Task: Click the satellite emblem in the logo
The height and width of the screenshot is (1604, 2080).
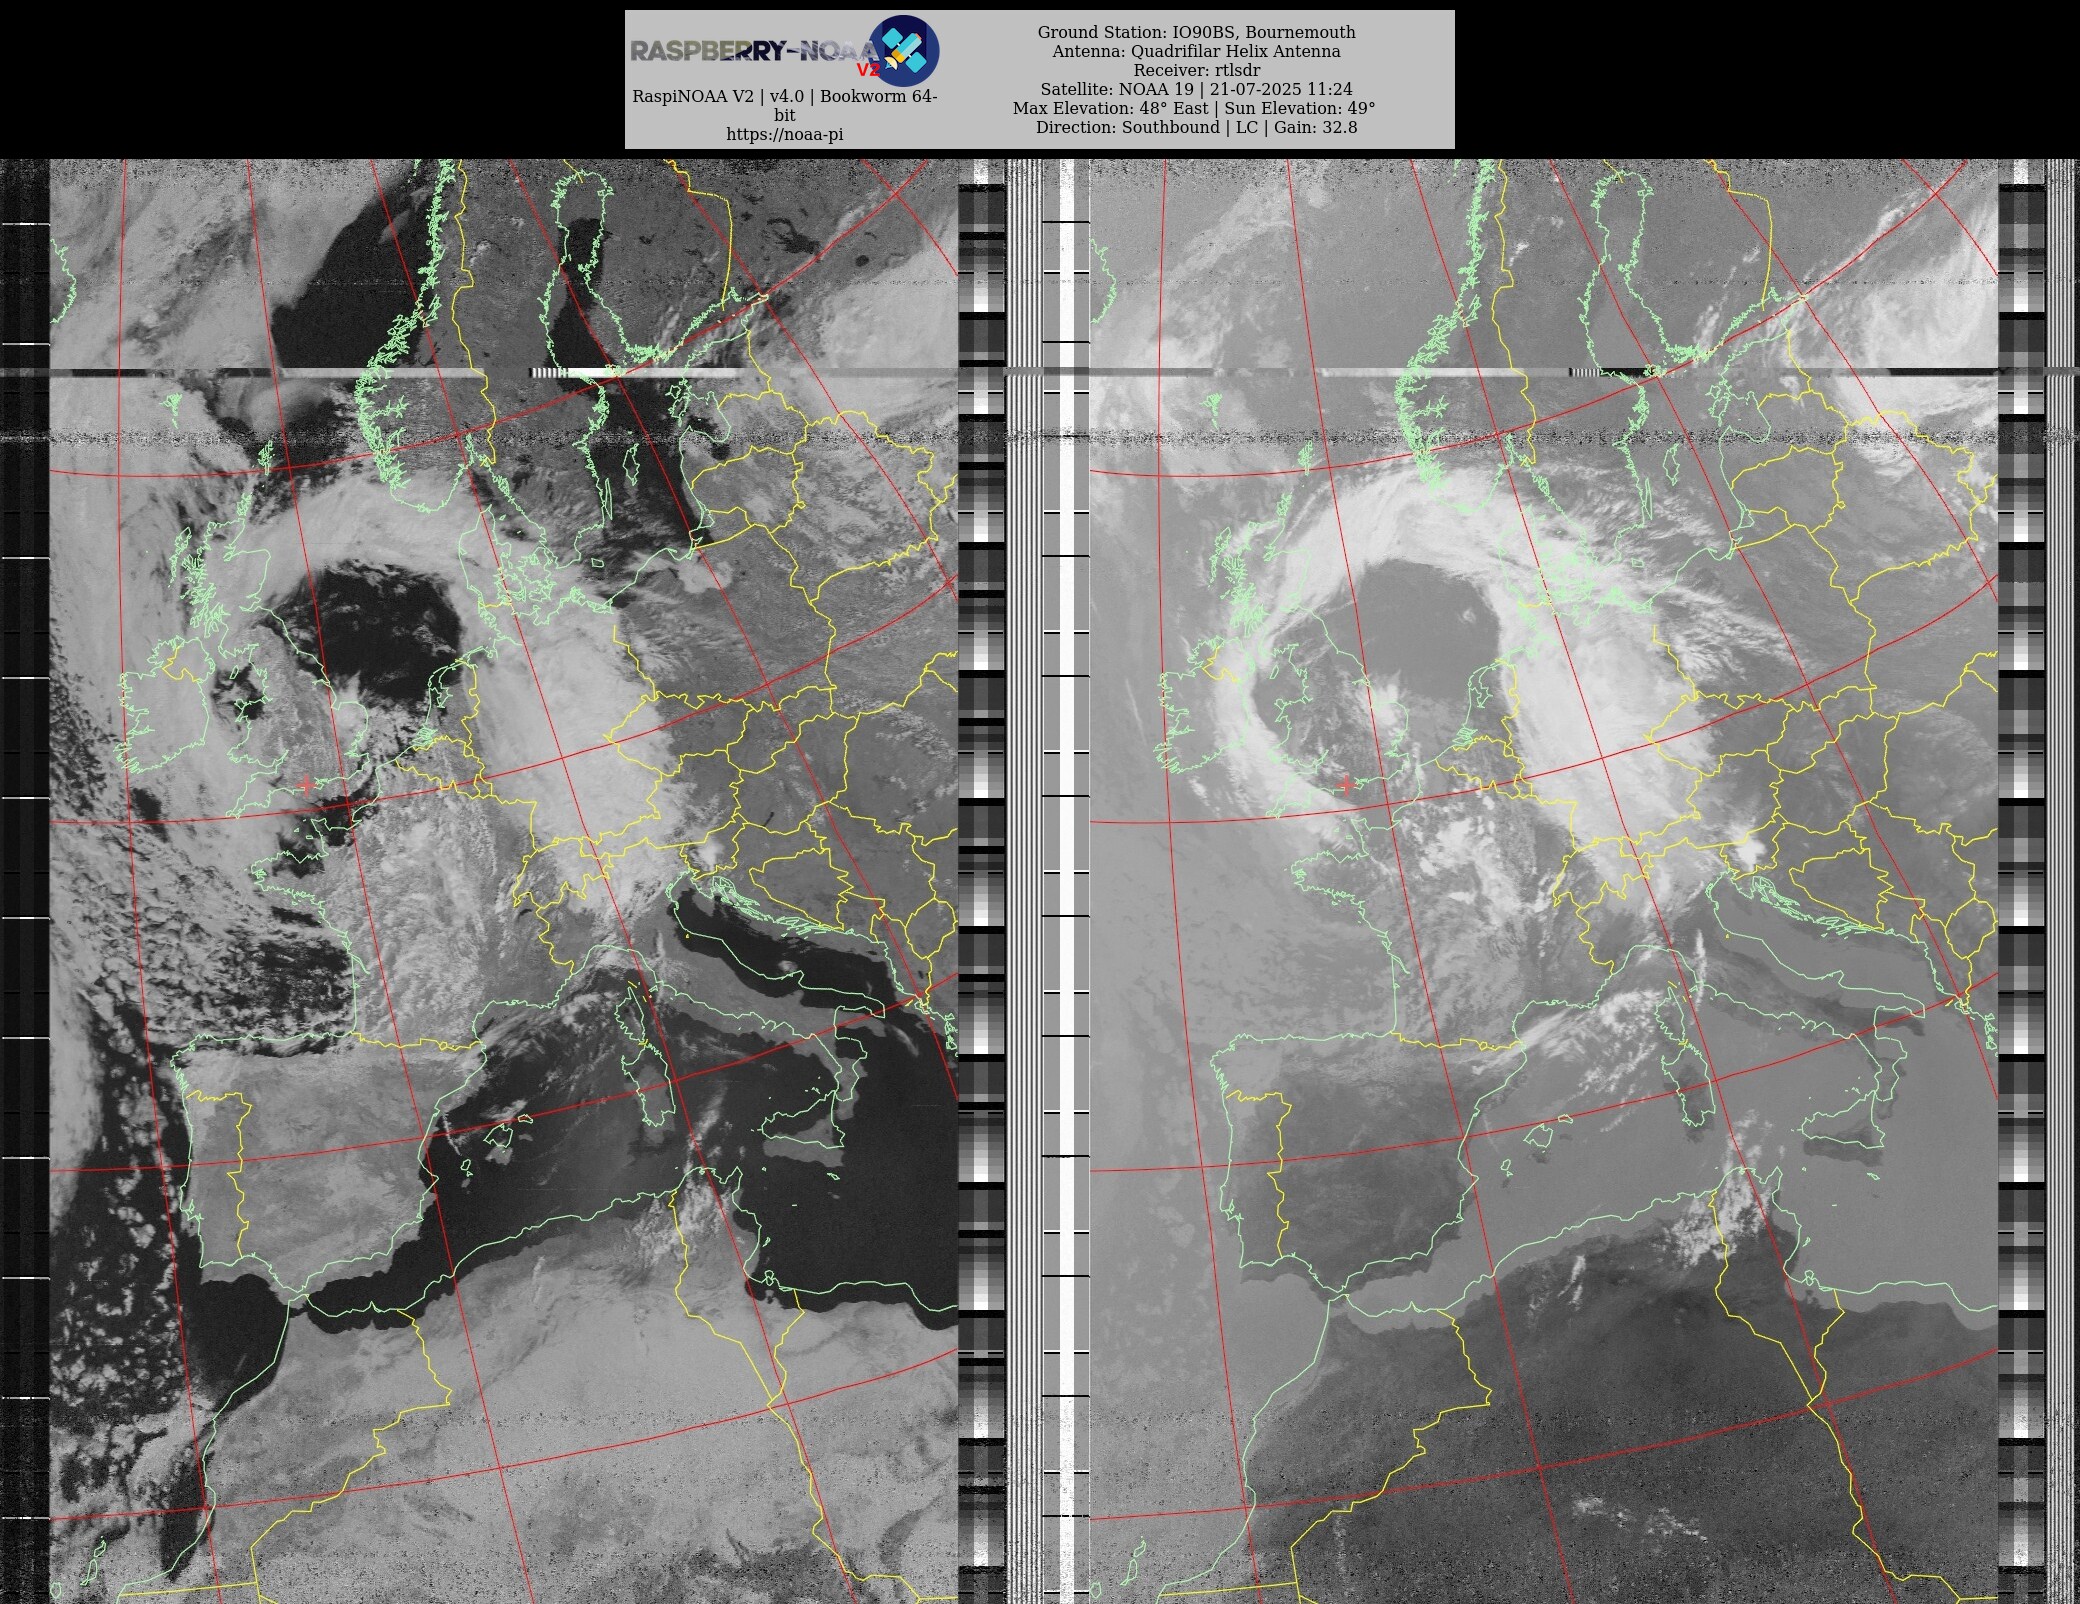Action: (x=904, y=50)
